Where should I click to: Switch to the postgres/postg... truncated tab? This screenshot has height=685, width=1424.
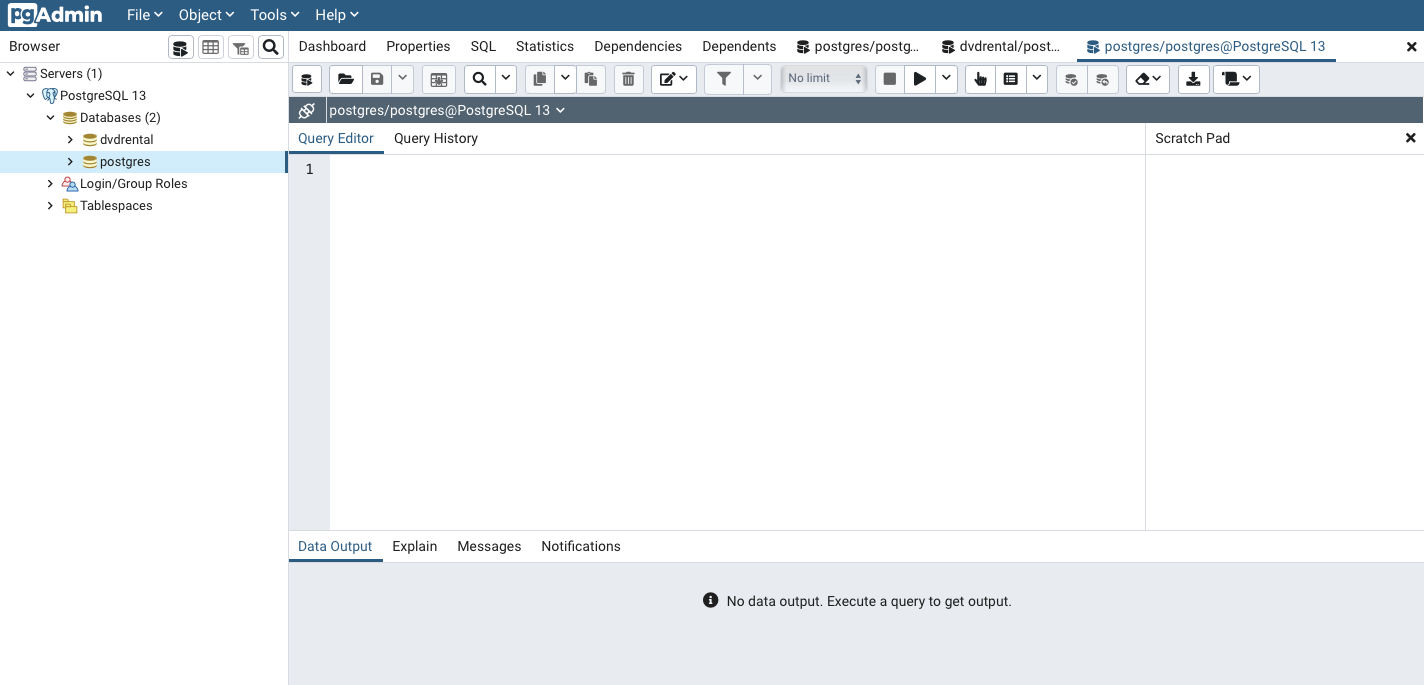point(858,46)
